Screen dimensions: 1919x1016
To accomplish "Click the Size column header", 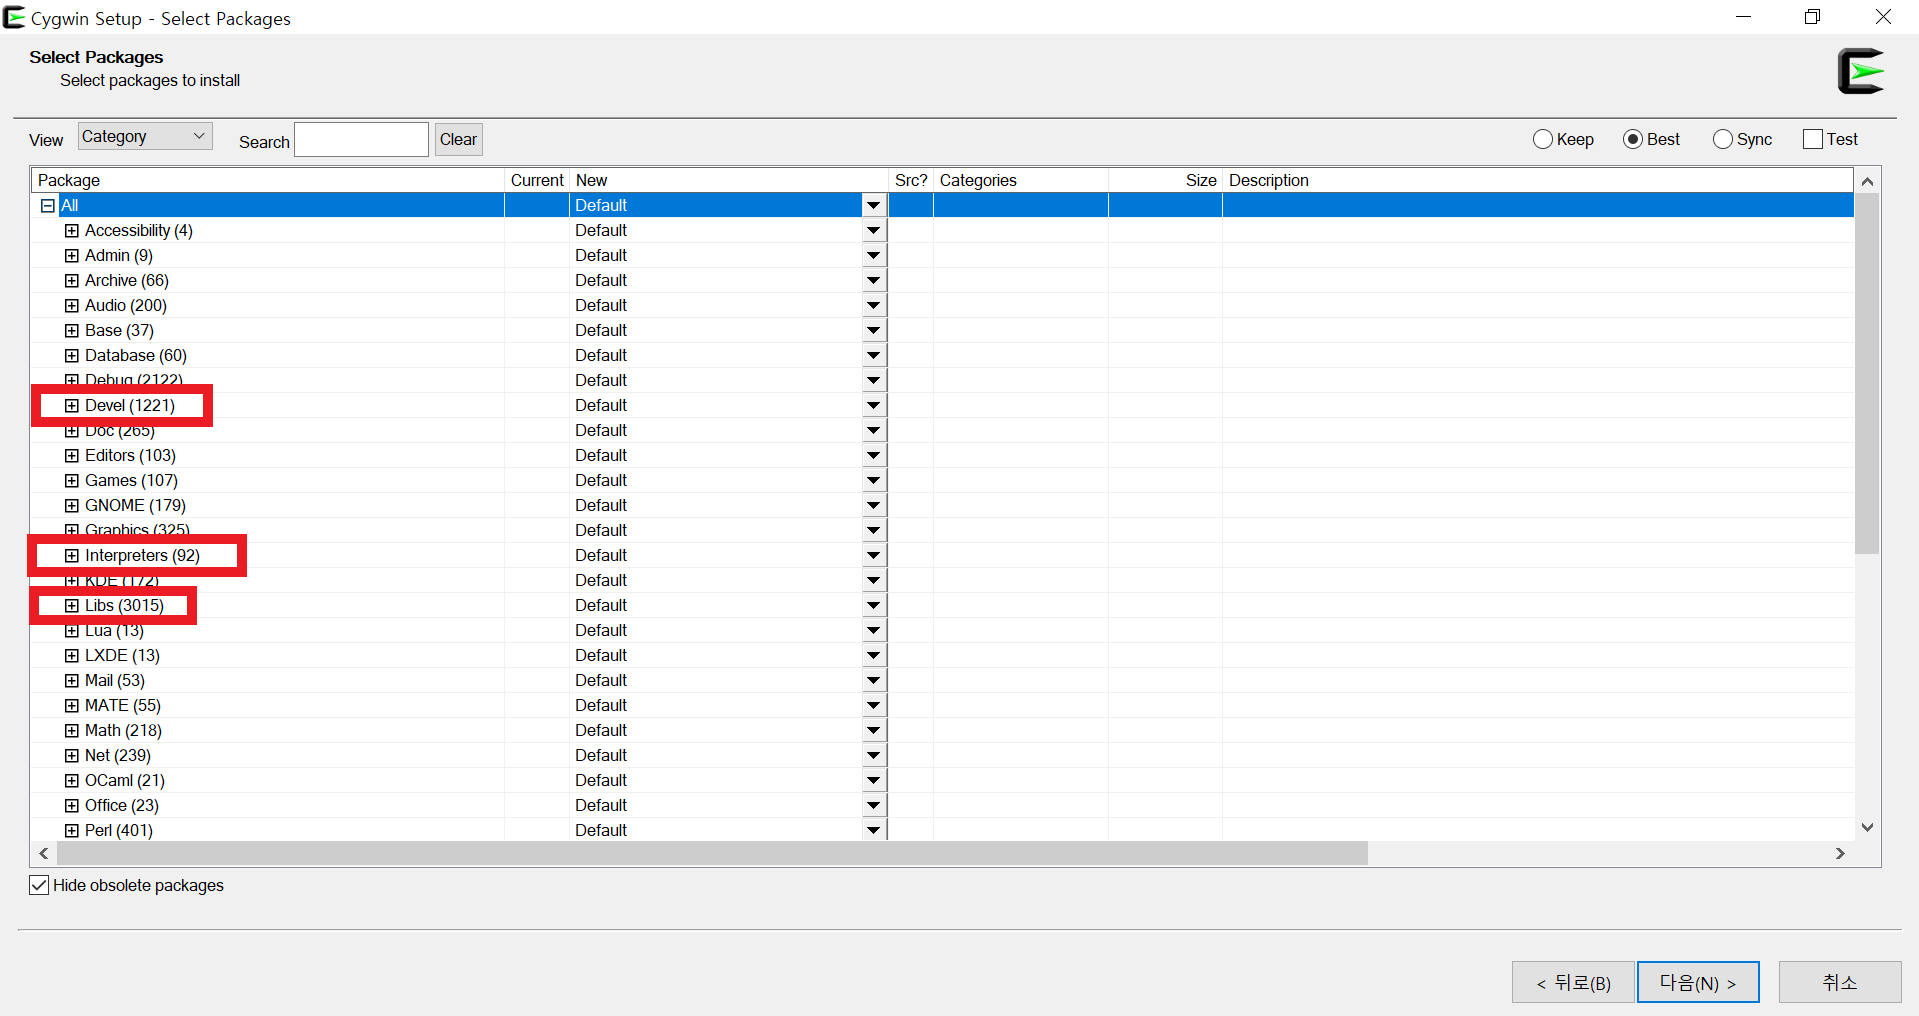I will [x=1166, y=181].
